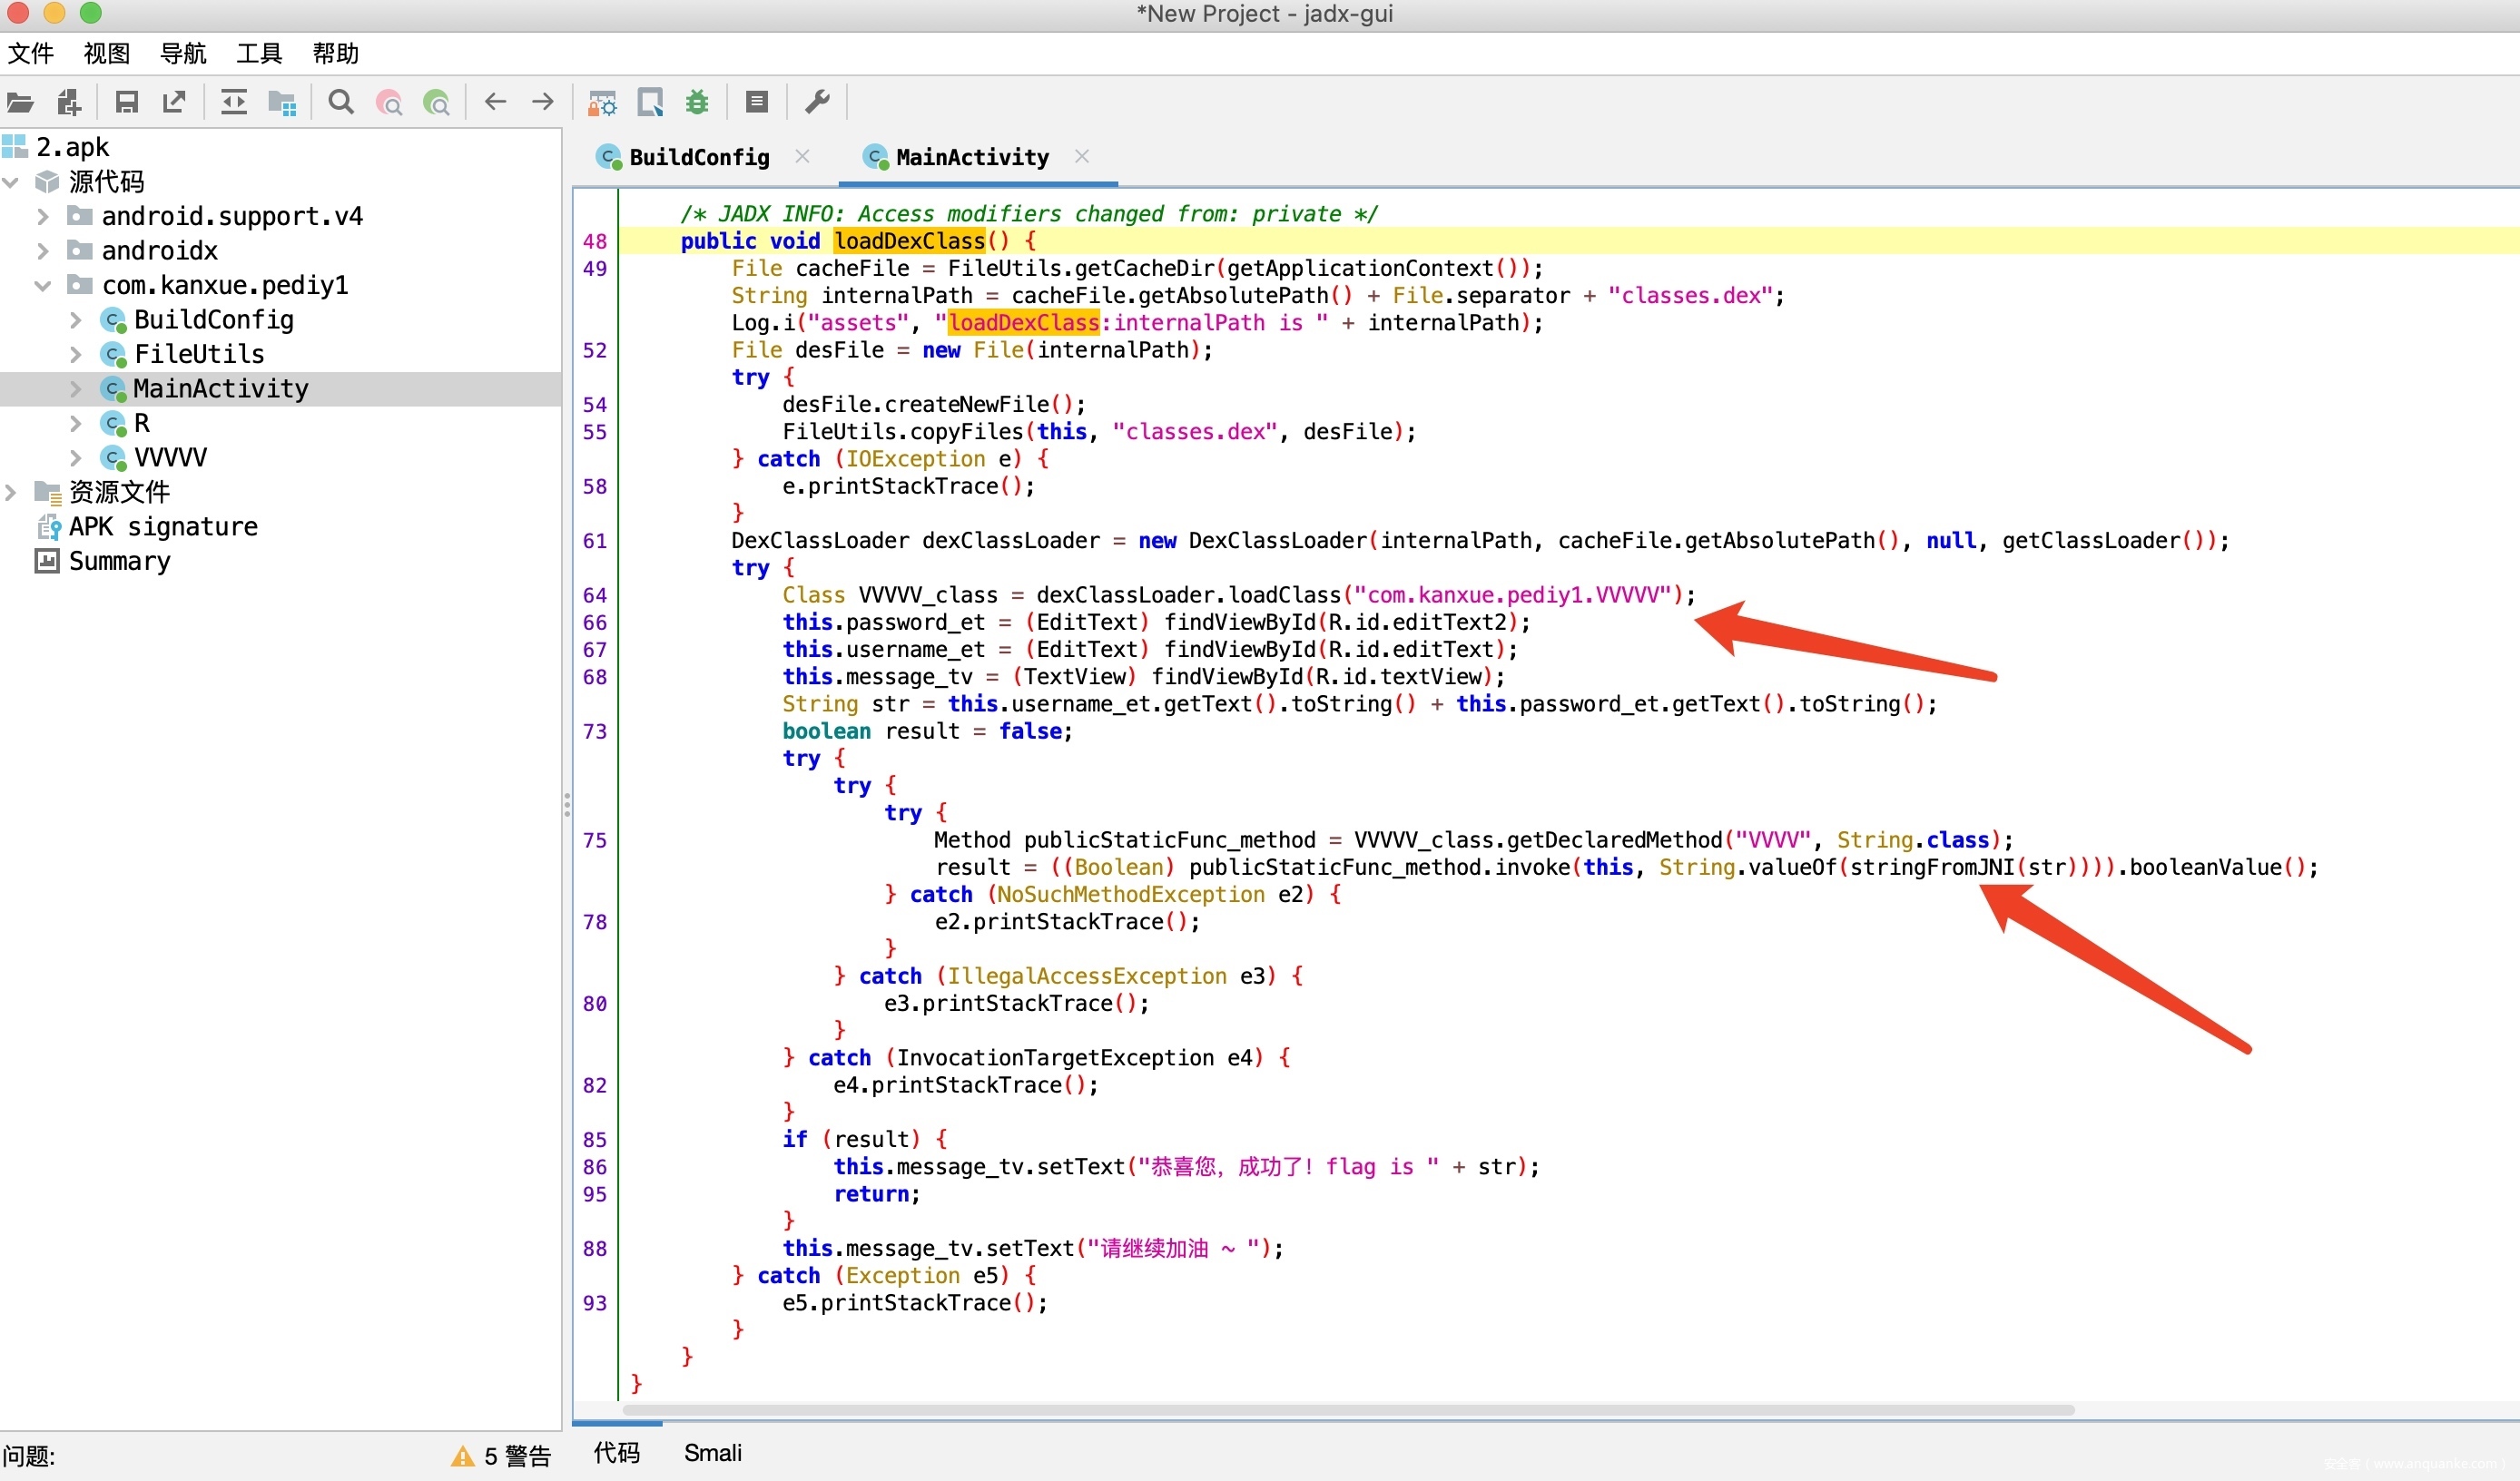The image size is (2520, 1481).
Task: Open the 工具 menu
Action: coord(259,53)
